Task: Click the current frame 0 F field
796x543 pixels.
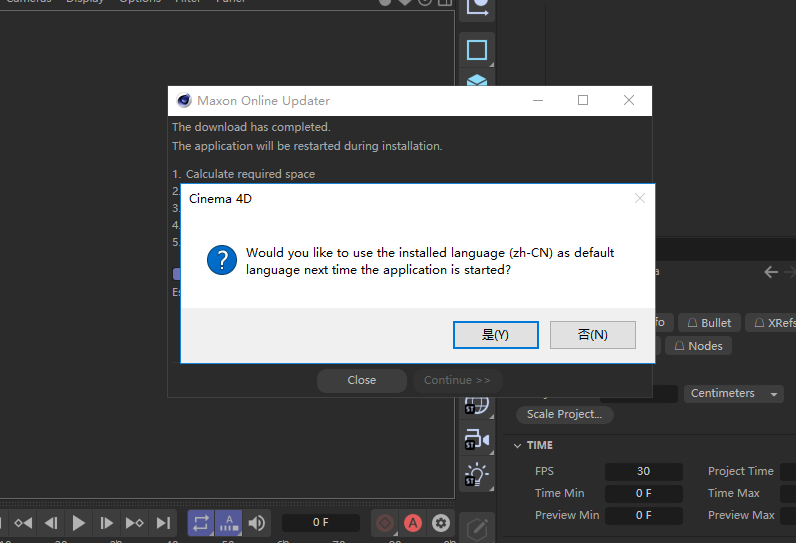Action: [321, 523]
